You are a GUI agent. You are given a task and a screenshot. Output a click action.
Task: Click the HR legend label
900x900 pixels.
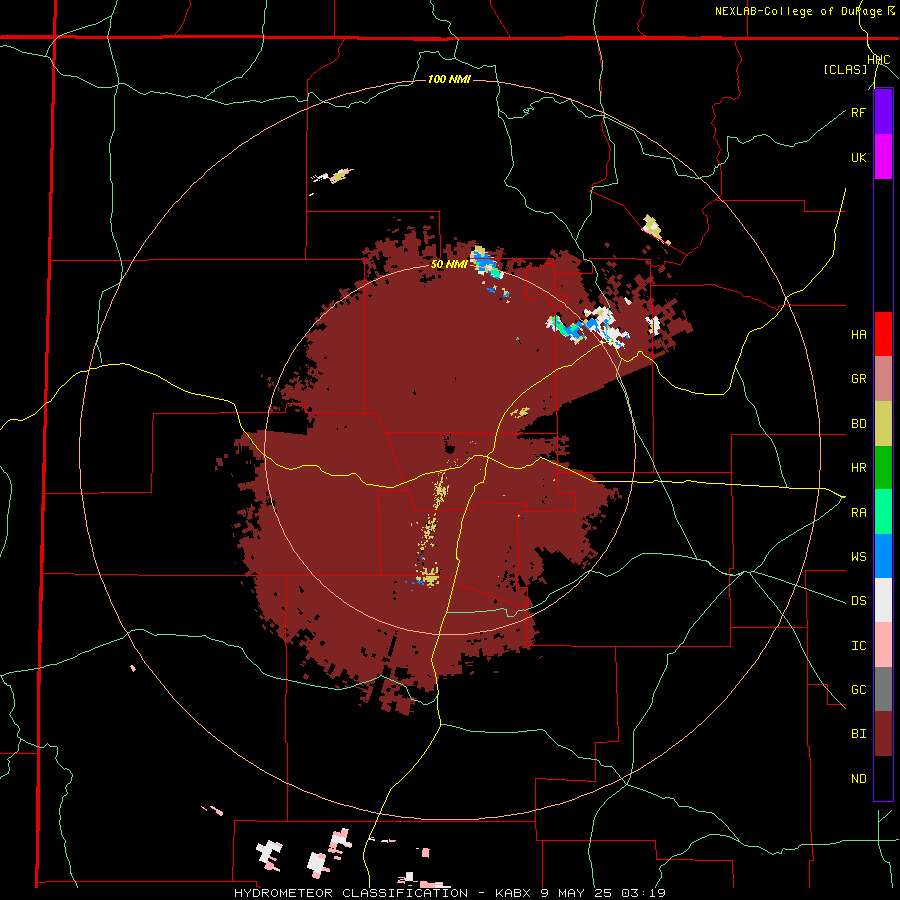(x=858, y=468)
